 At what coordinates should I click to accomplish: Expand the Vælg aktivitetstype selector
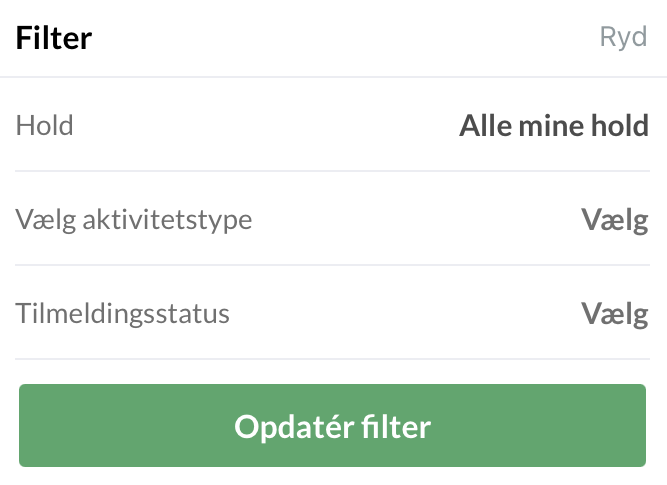click(333, 219)
